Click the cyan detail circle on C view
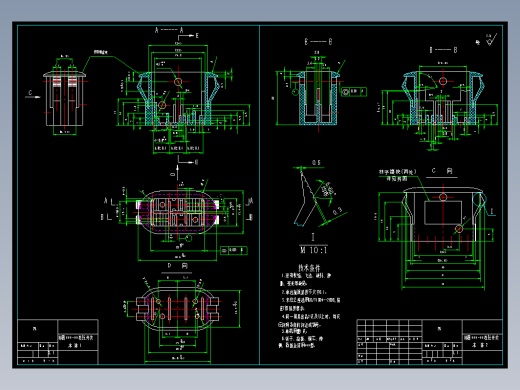Image resolution: width=520 pixels, height=390 pixels. 479,199
